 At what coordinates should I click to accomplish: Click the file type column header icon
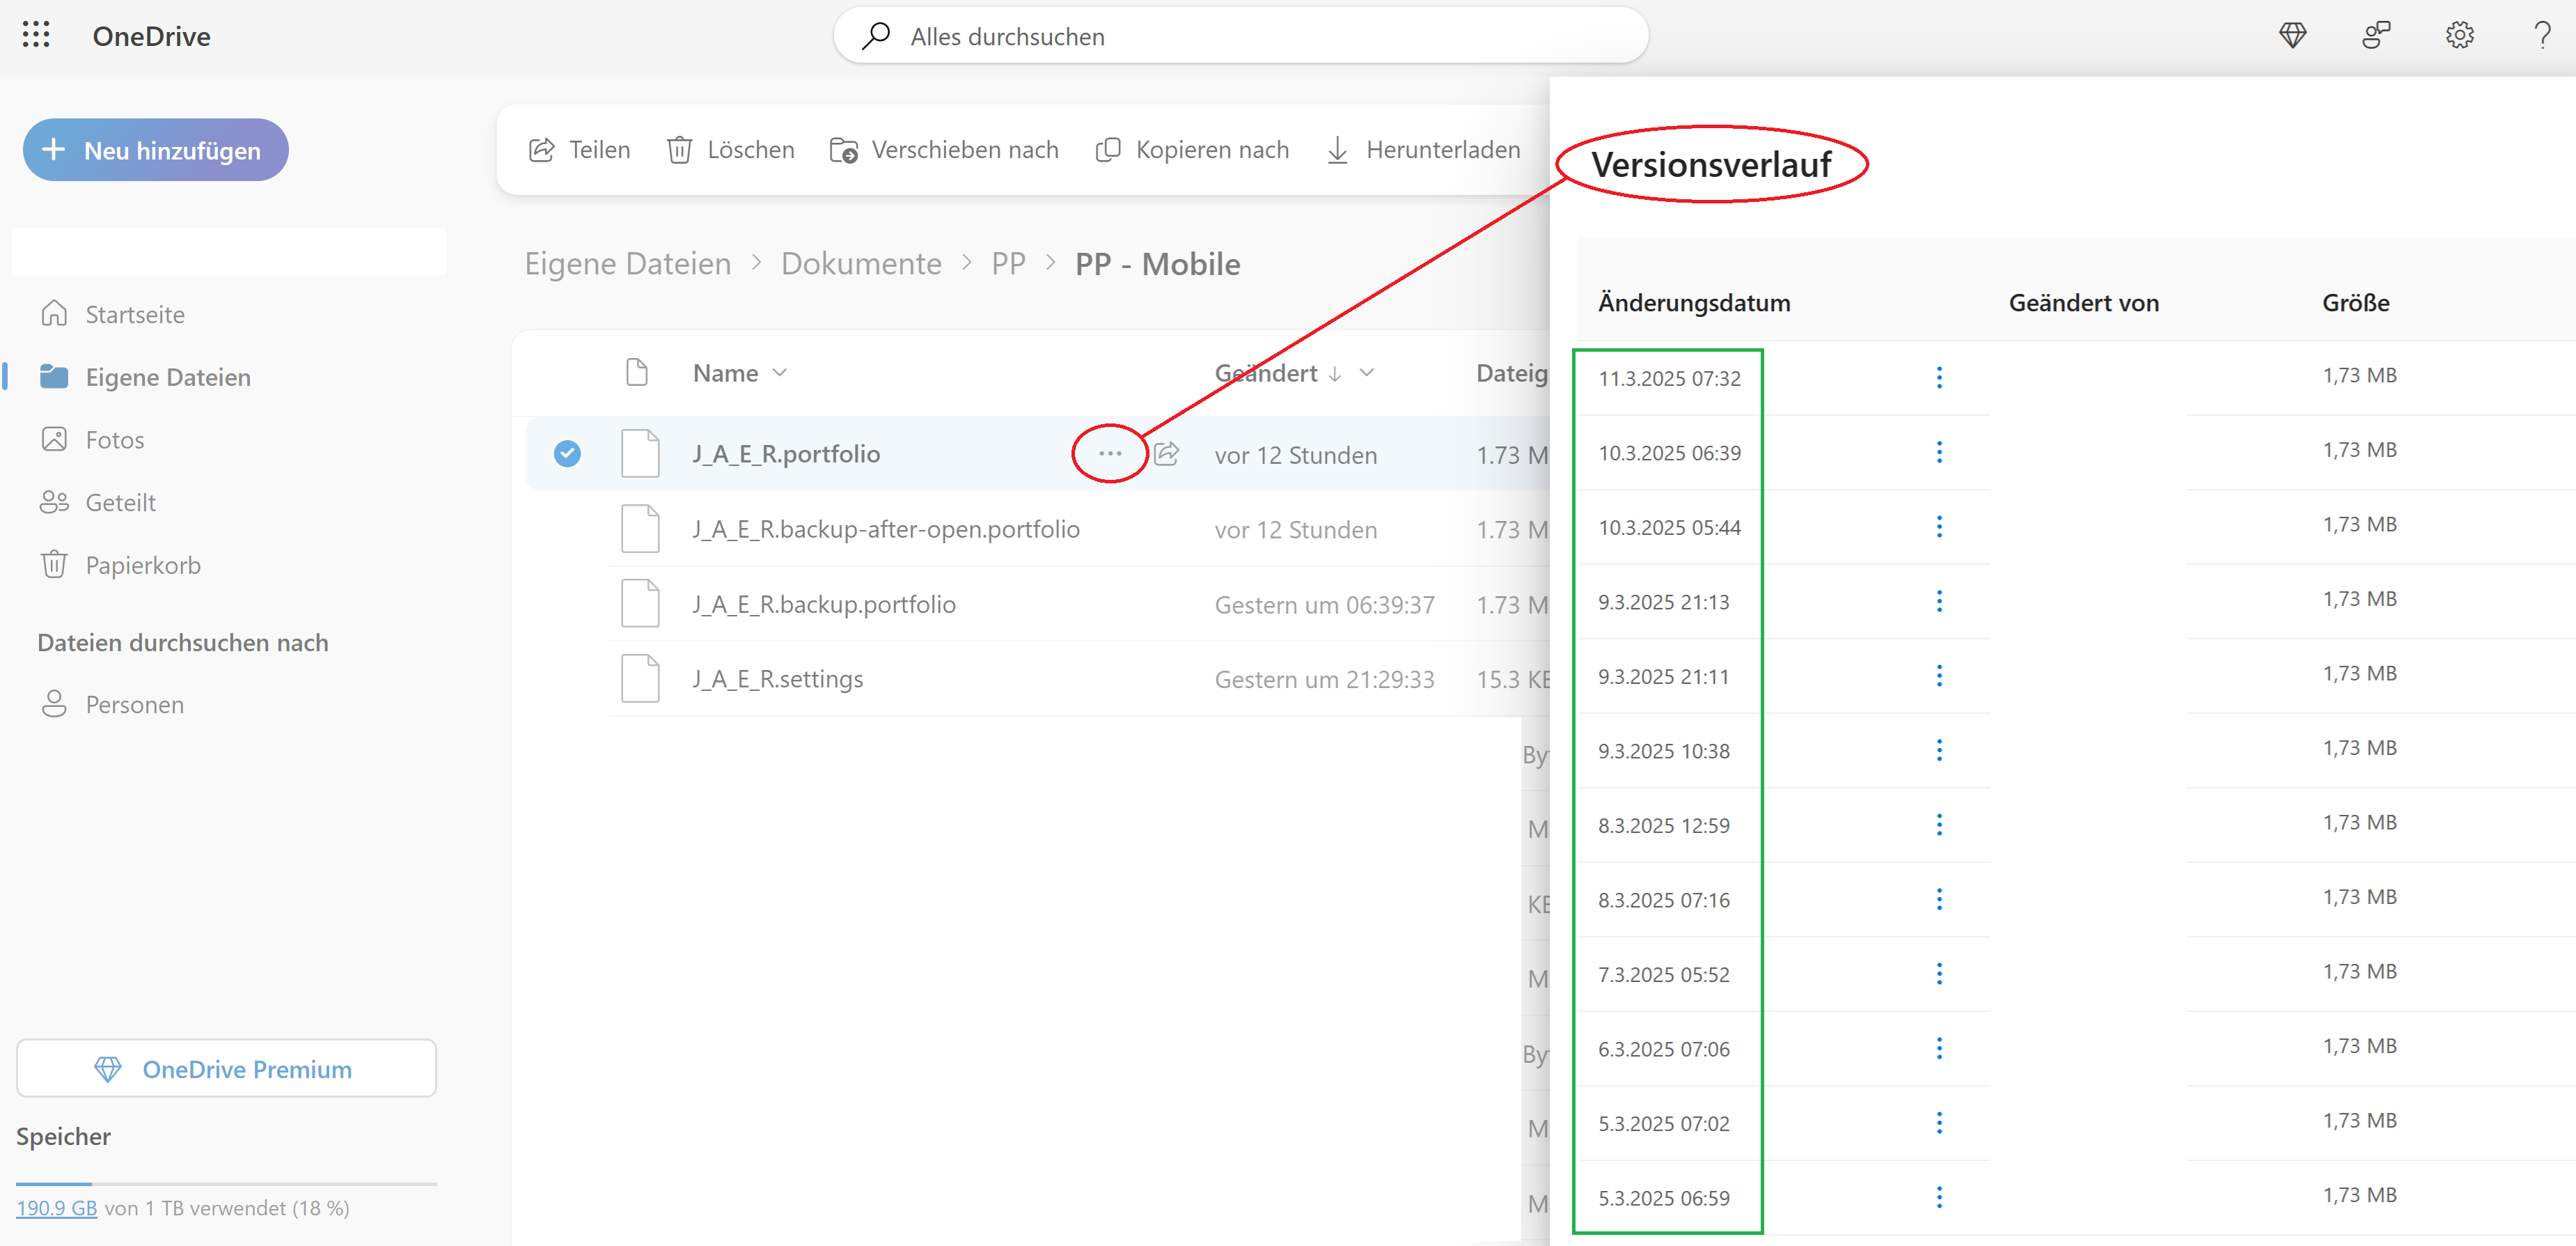coord(637,372)
